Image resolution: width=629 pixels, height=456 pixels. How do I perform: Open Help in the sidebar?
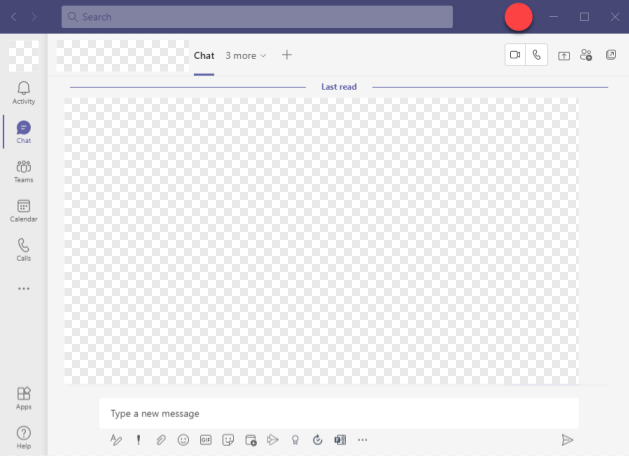(x=24, y=437)
